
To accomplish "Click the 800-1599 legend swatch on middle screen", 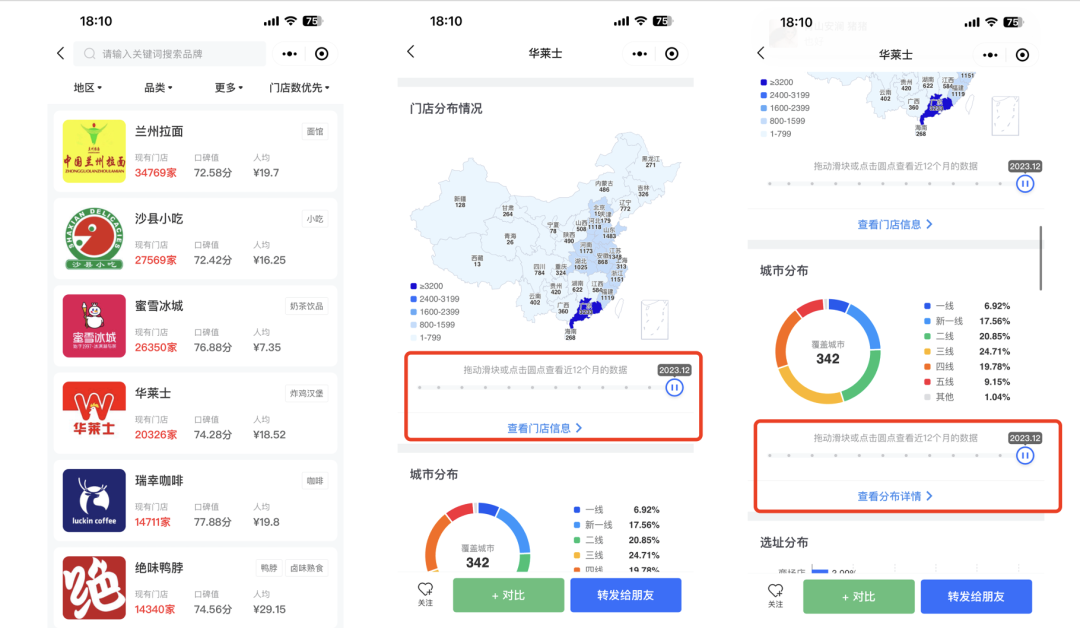I will click(413, 324).
